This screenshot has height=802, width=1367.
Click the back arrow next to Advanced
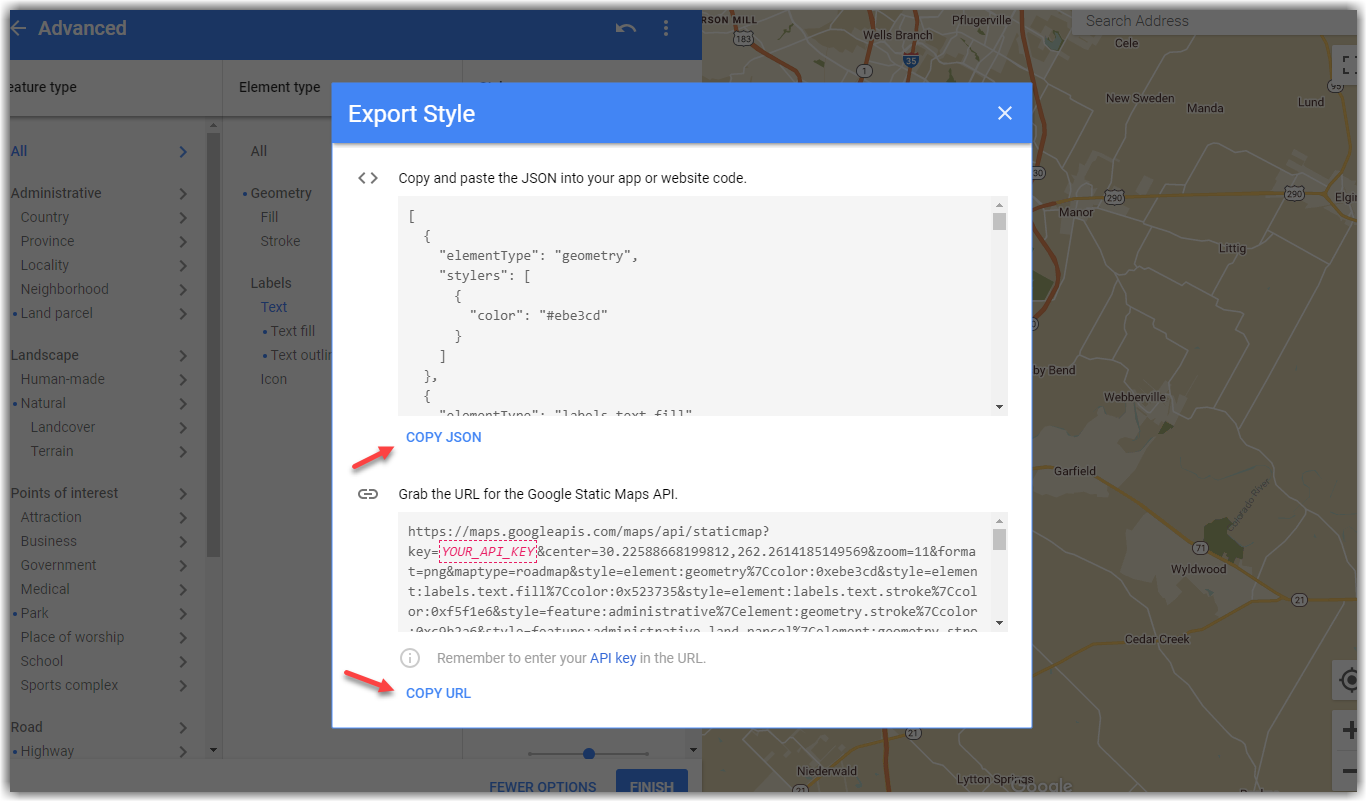pyautogui.click(x=18, y=28)
